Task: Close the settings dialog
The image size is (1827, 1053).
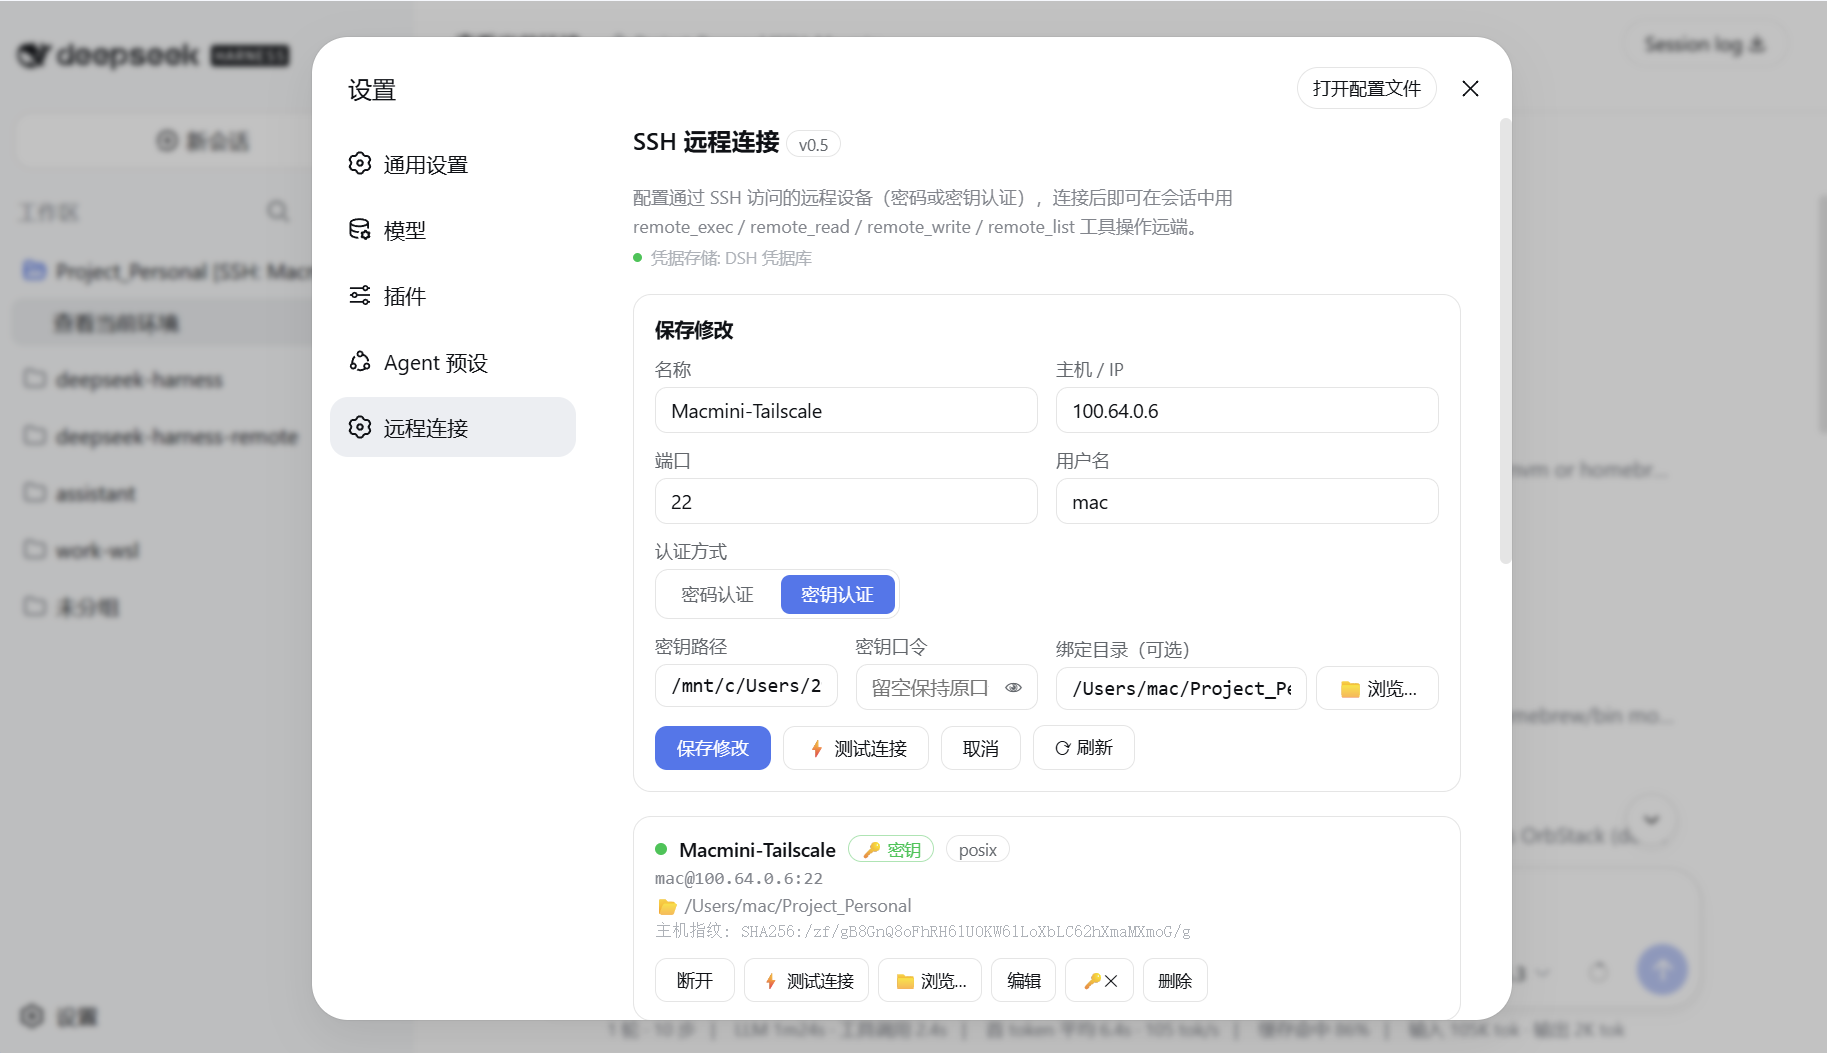Action: tap(1470, 88)
